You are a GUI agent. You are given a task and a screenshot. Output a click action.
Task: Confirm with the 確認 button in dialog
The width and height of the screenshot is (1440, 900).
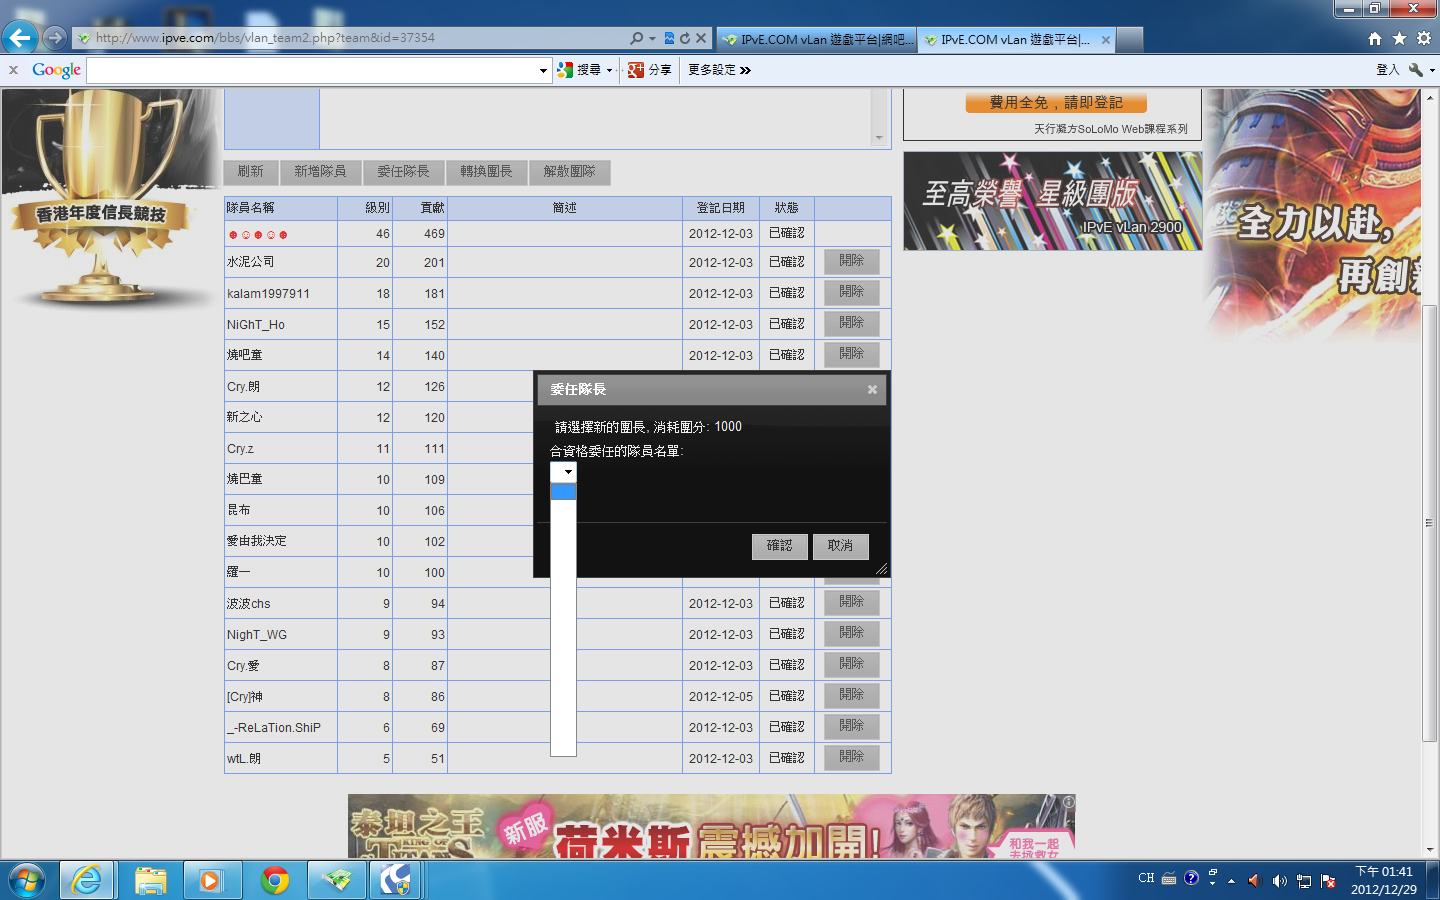pyautogui.click(x=780, y=546)
